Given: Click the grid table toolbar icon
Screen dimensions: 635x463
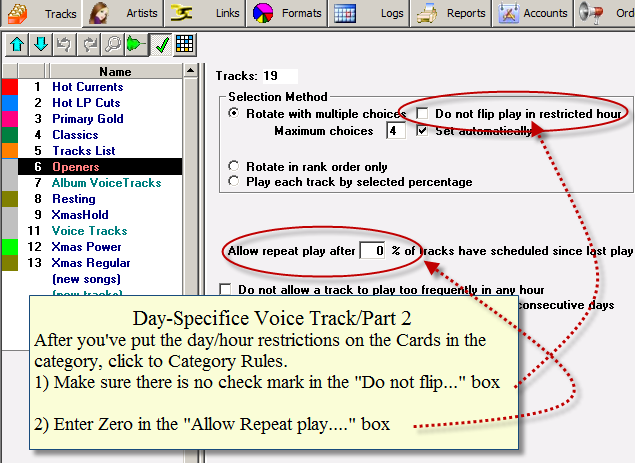Looking at the screenshot, I should [x=185, y=44].
